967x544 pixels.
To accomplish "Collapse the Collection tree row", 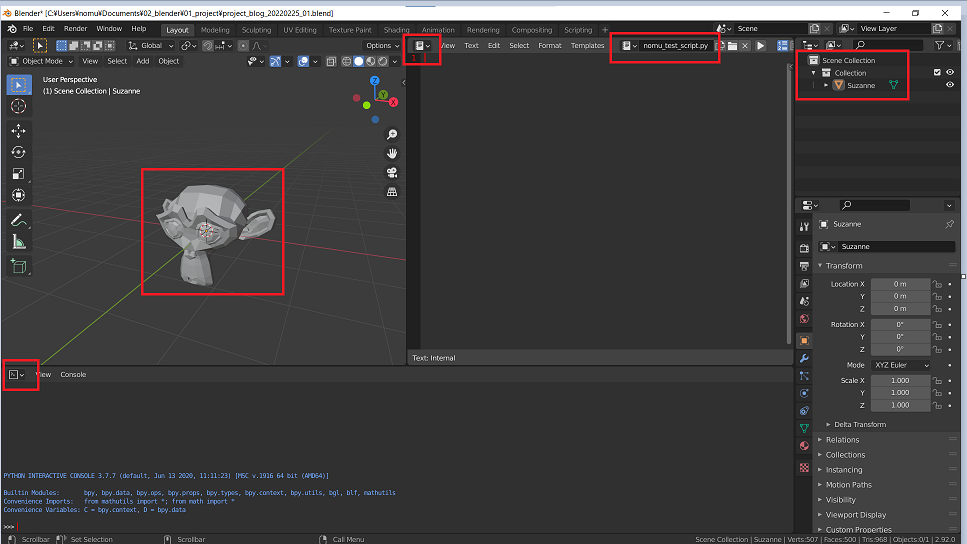I will coord(813,73).
